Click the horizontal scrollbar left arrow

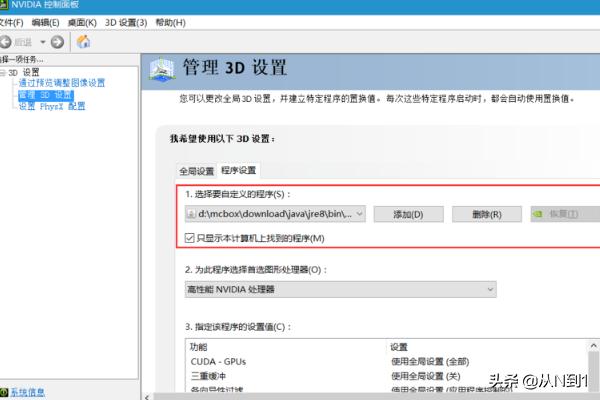coord(147,397)
